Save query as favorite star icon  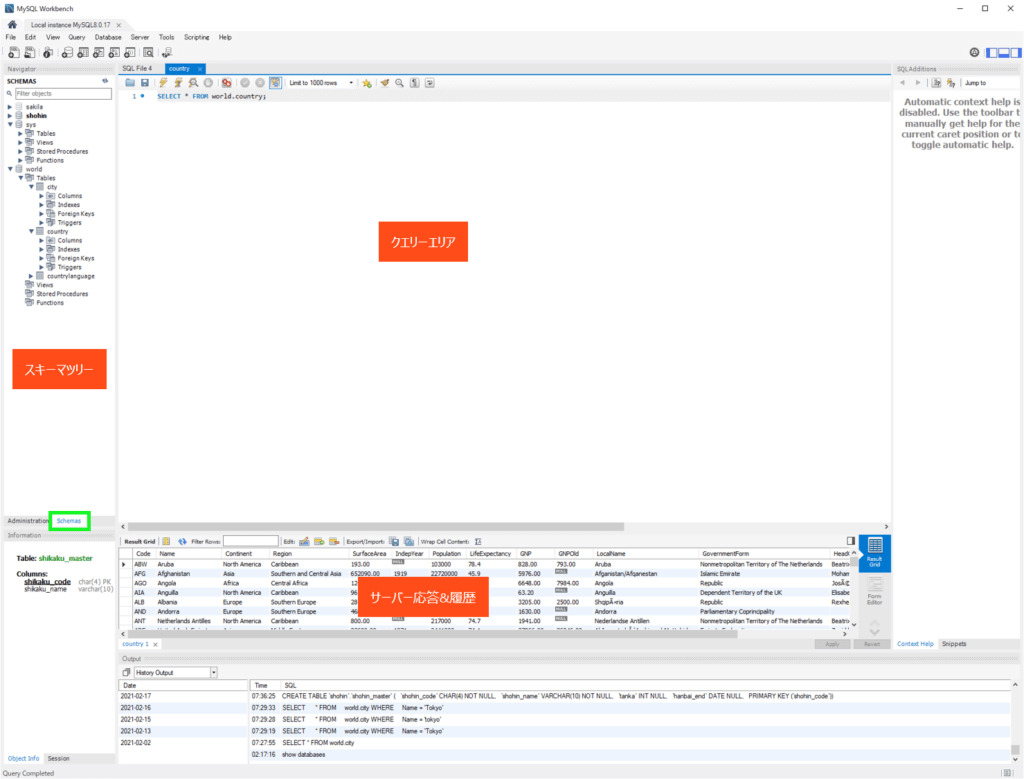(367, 83)
